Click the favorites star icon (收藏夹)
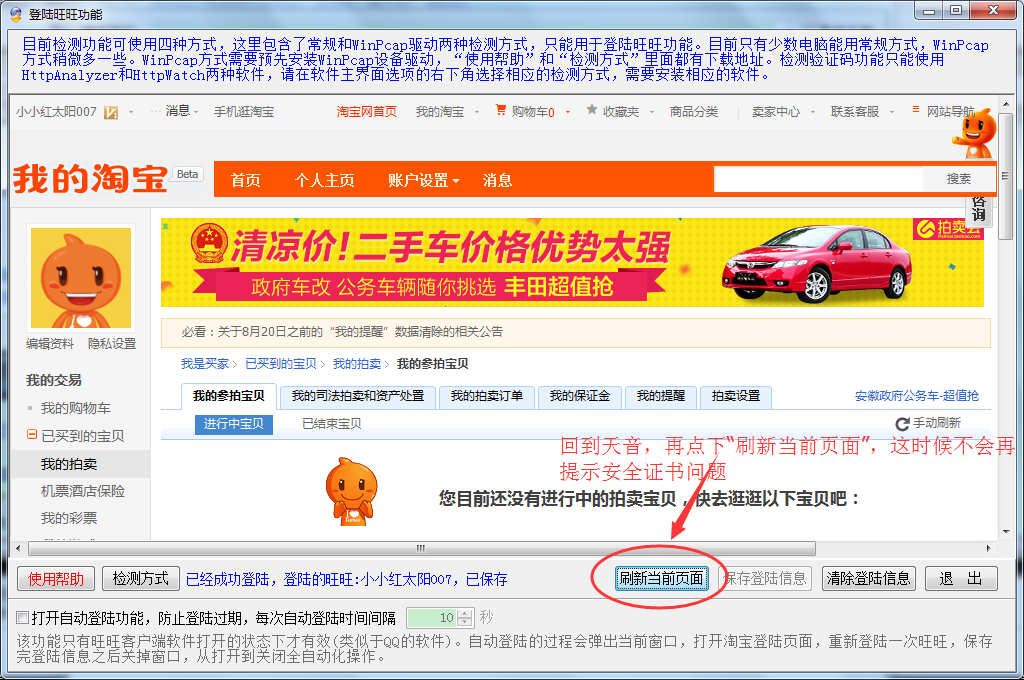Screen dimensions: 1024x680 coord(592,111)
